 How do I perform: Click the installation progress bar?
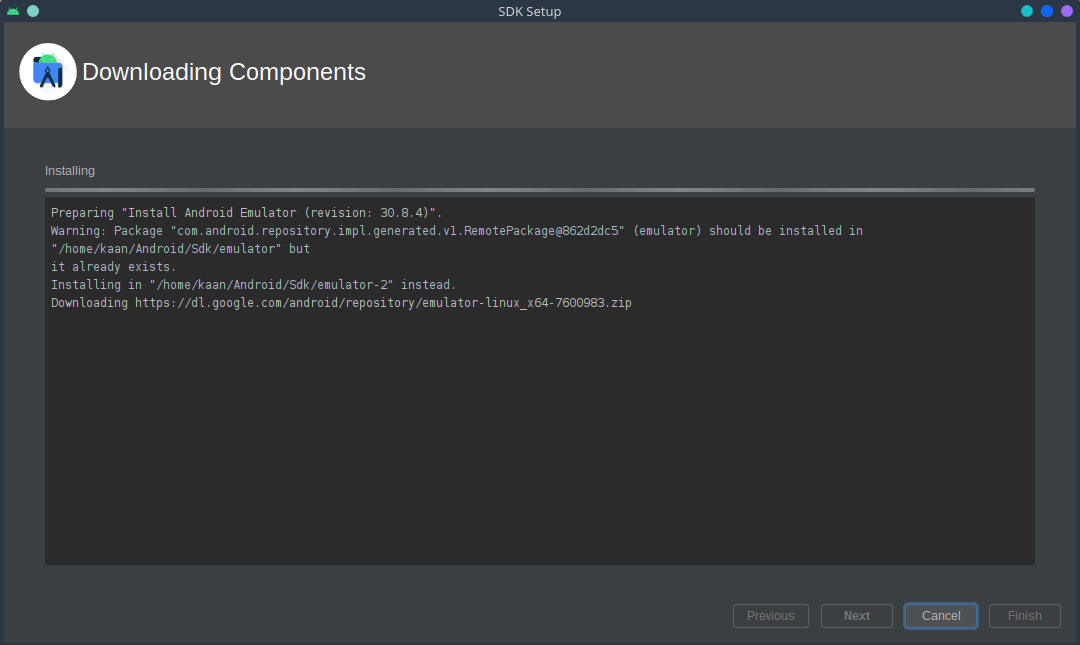tap(540, 189)
